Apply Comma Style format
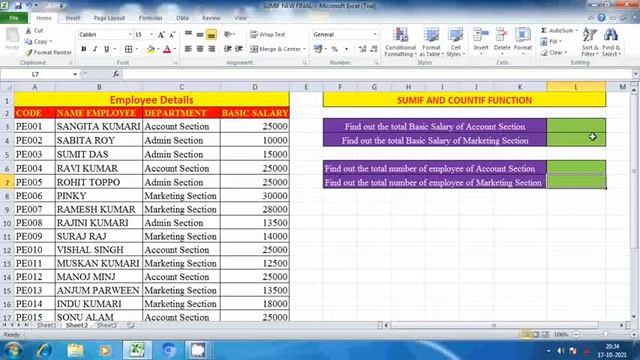Image resolution: width=640 pixels, height=360 pixels. pyautogui.click(x=347, y=49)
